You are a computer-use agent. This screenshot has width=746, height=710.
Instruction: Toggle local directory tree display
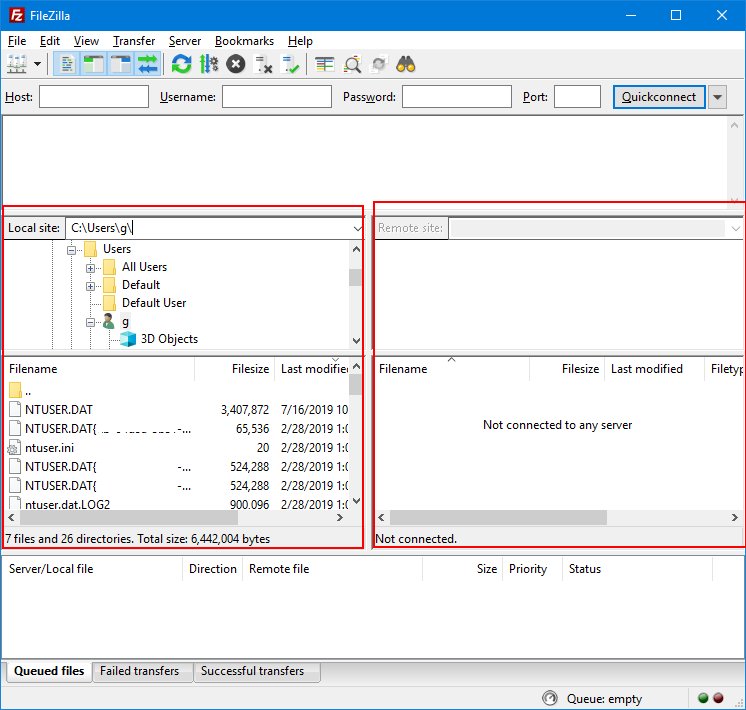(x=94, y=64)
